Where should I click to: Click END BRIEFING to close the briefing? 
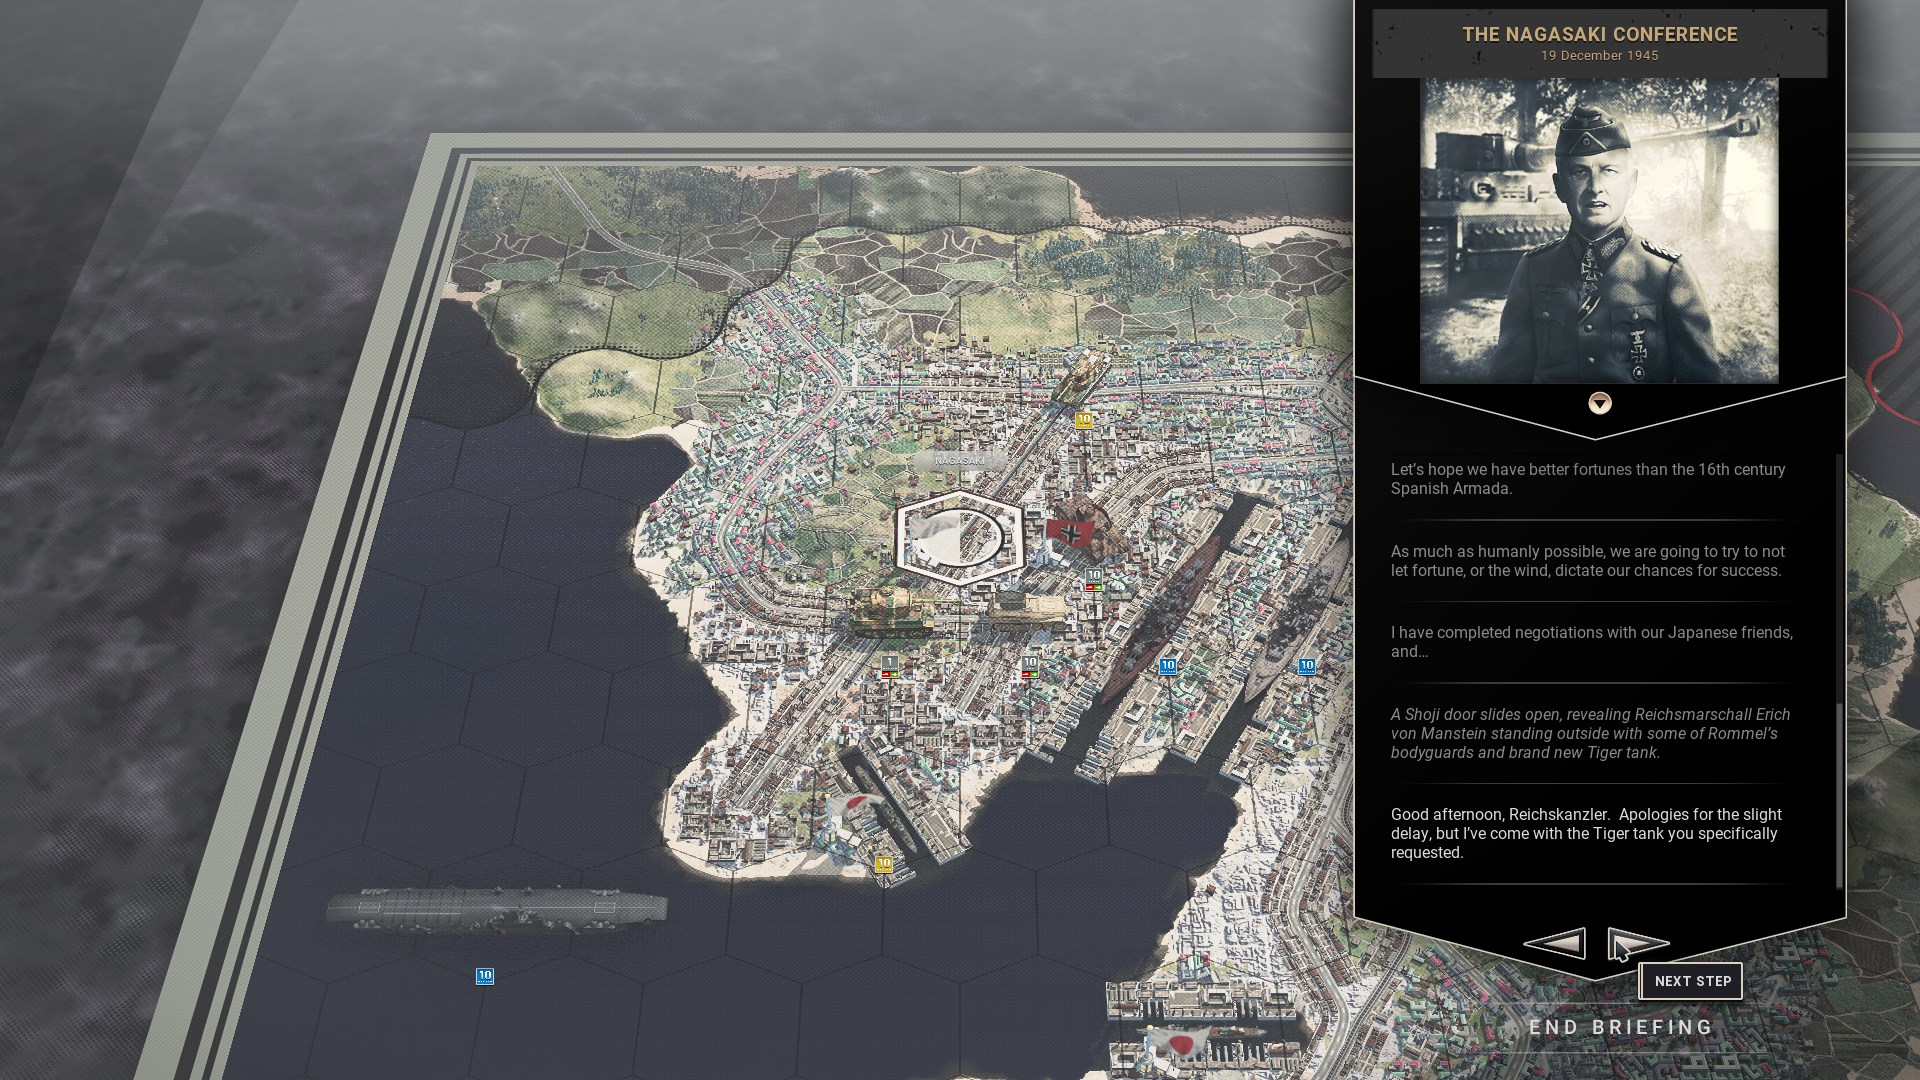tap(1621, 1027)
